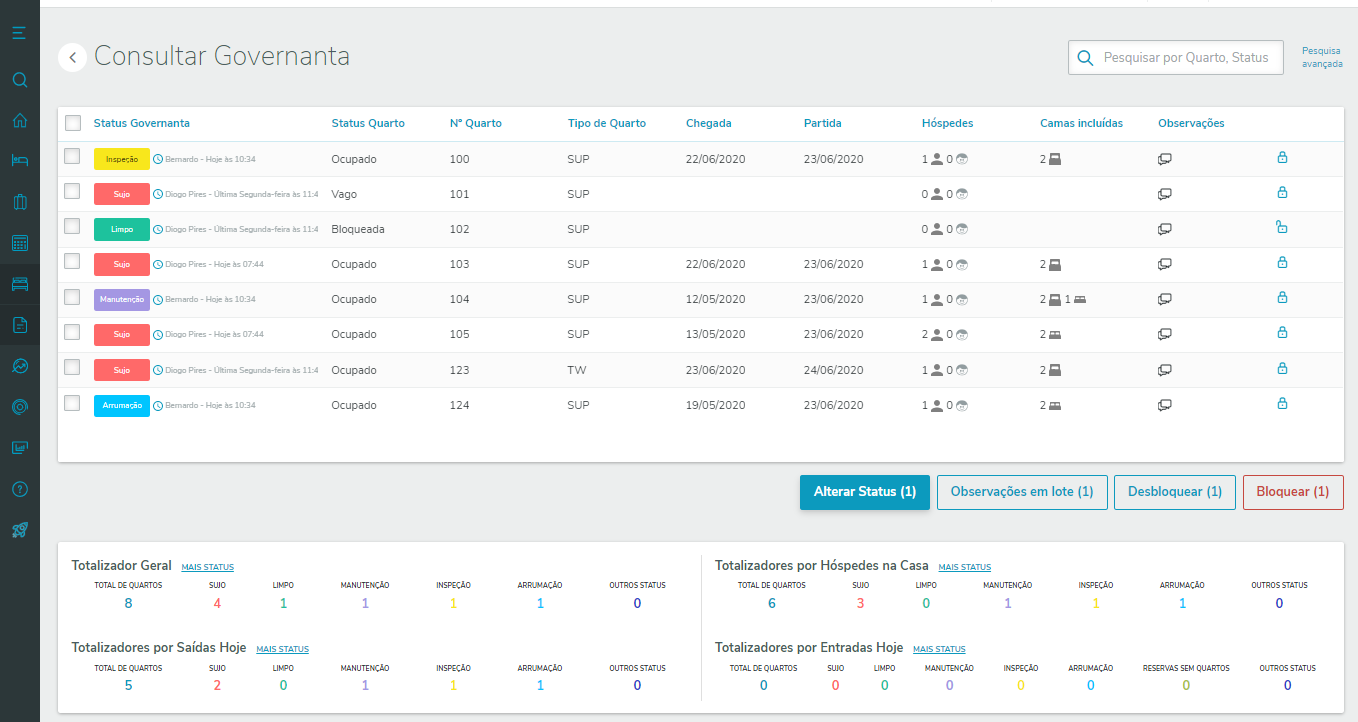The height and width of the screenshot is (722, 1358).
Task: Tick the select-all checkbox in table header
Action: tap(73, 123)
